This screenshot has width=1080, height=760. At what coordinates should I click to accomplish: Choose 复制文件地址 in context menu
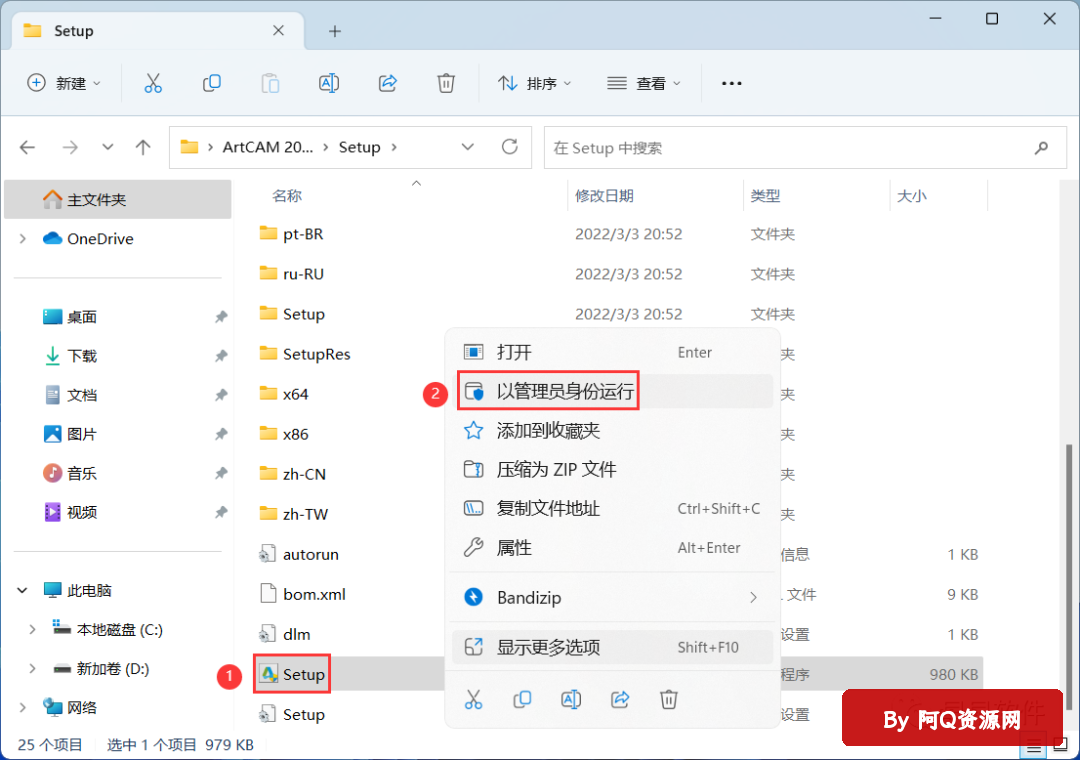[612, 509]
